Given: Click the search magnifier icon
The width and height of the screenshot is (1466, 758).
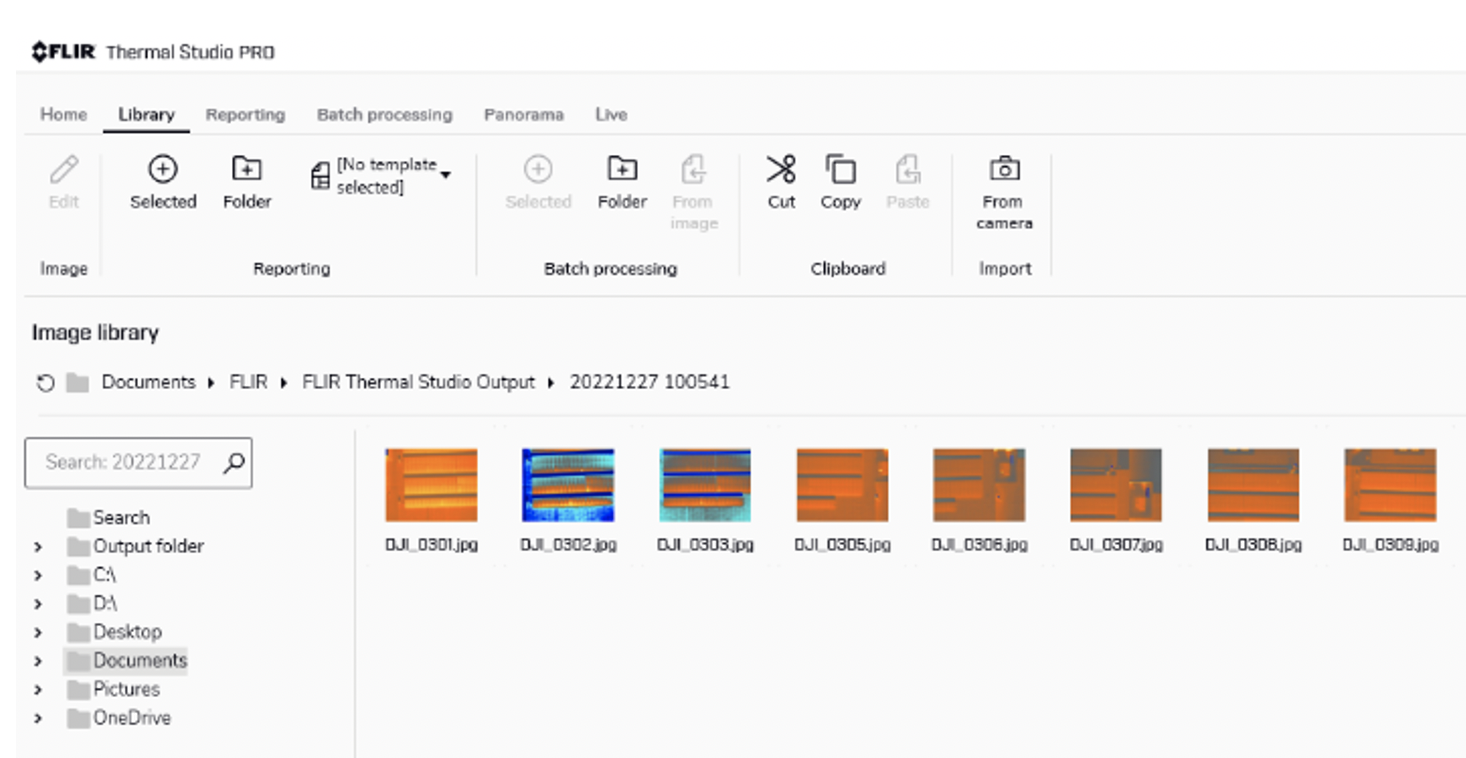Looking at the screenshot, I should (233, 462).
